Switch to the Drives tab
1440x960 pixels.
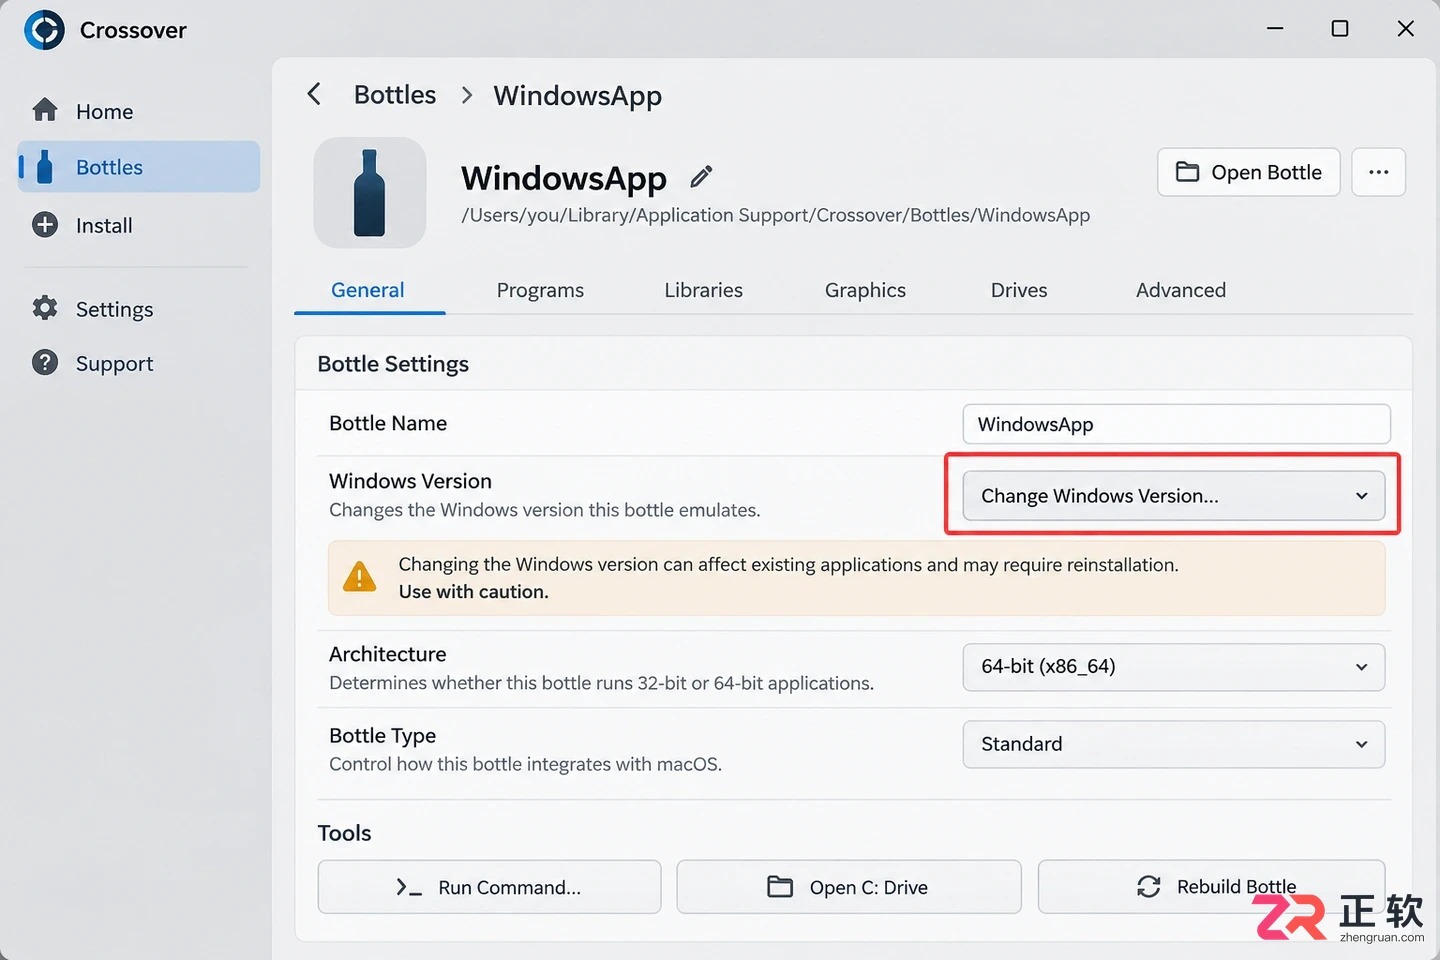click(1019, 290)
